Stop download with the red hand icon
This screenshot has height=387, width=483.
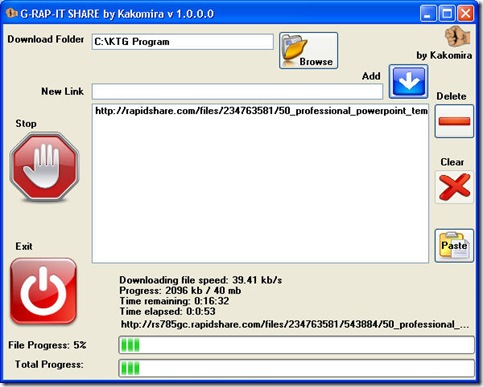pos(44,167)
